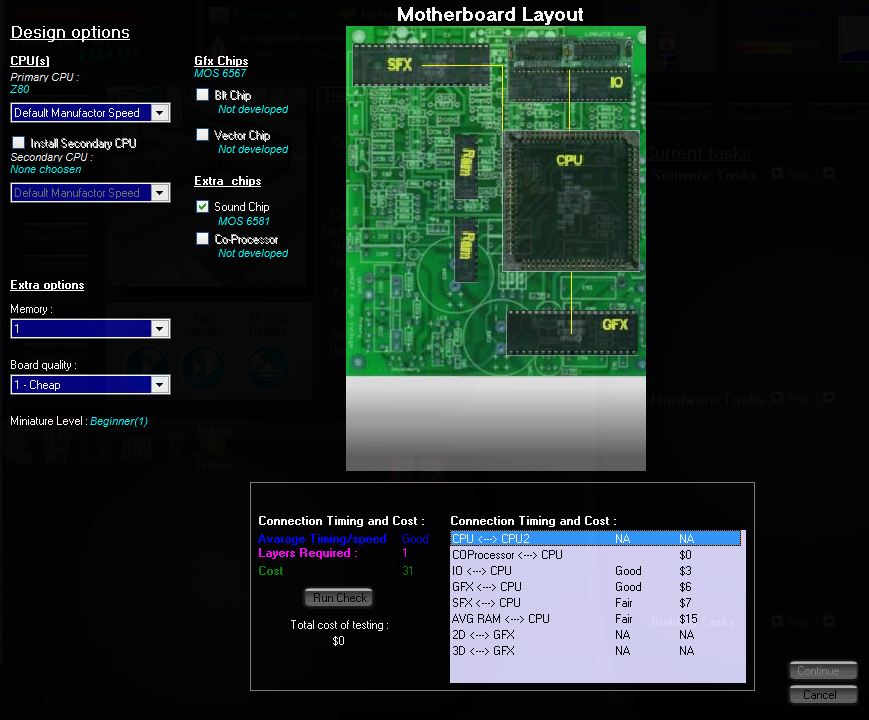Select the 2D <--> GFX row
Screen dimensions: 869x720
coord(596,635)
